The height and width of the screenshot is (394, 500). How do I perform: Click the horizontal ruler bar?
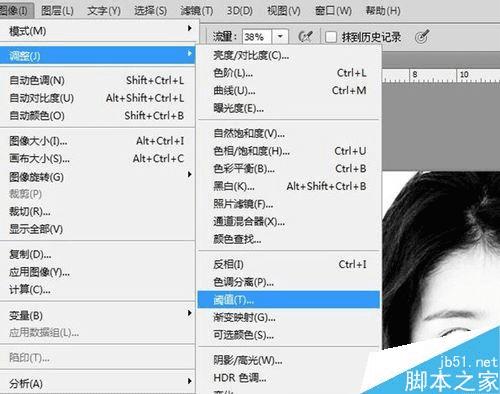440,76
